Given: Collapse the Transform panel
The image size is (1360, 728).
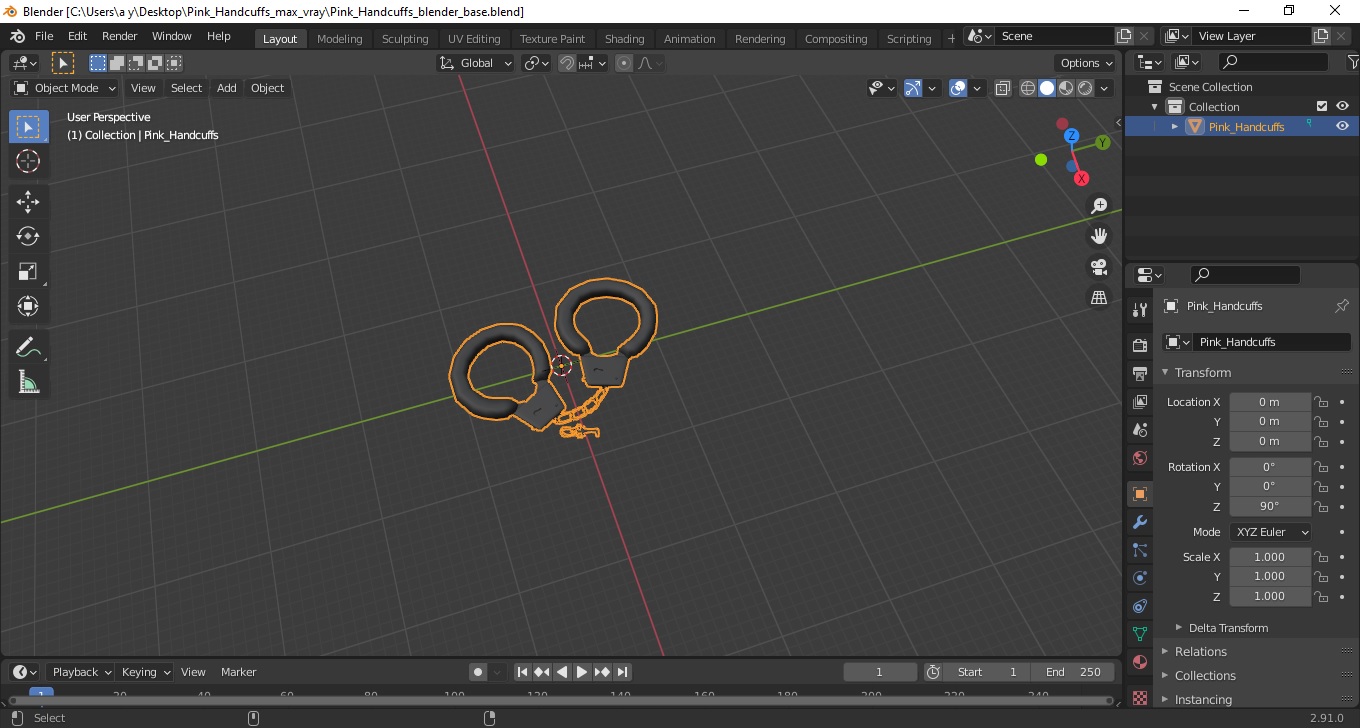Looking at the screenshot, I should [x=1165, y=372].
